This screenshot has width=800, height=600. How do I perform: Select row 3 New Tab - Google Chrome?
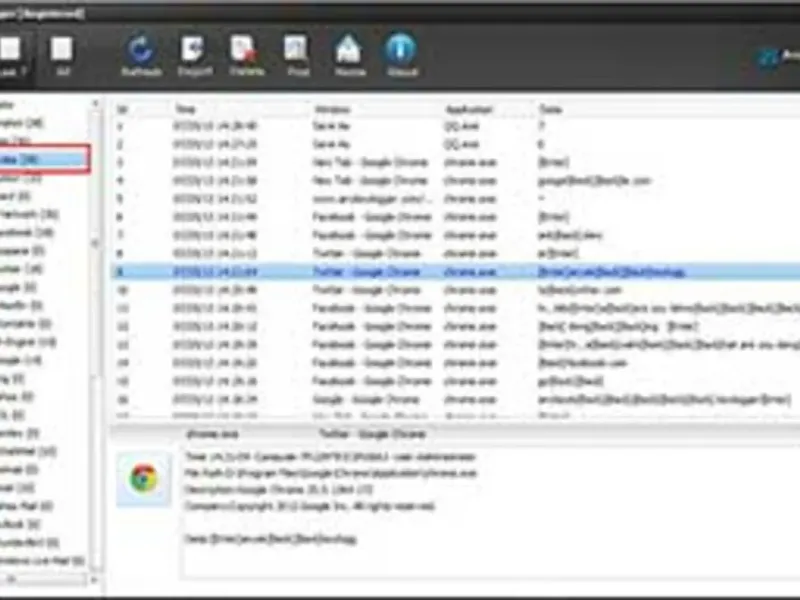point(456,163)
